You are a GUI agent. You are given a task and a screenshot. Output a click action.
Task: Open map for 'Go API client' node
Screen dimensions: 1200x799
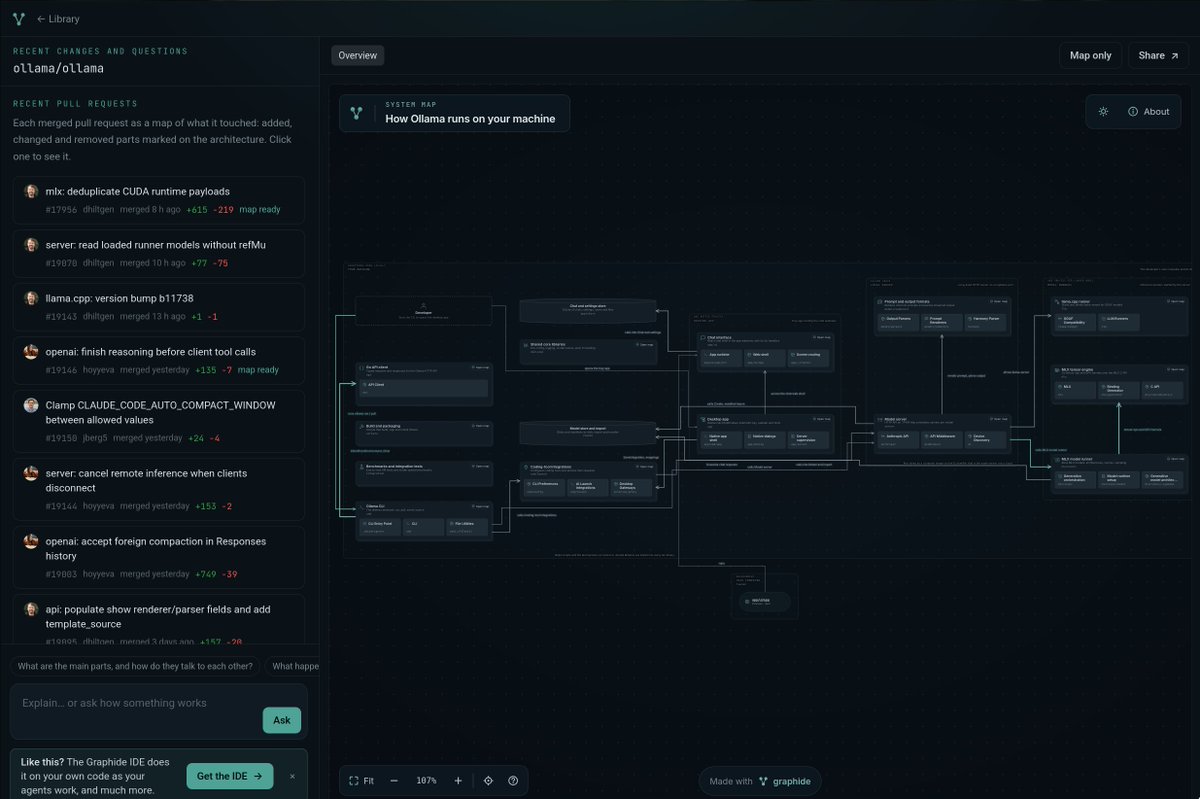(482, 367)
